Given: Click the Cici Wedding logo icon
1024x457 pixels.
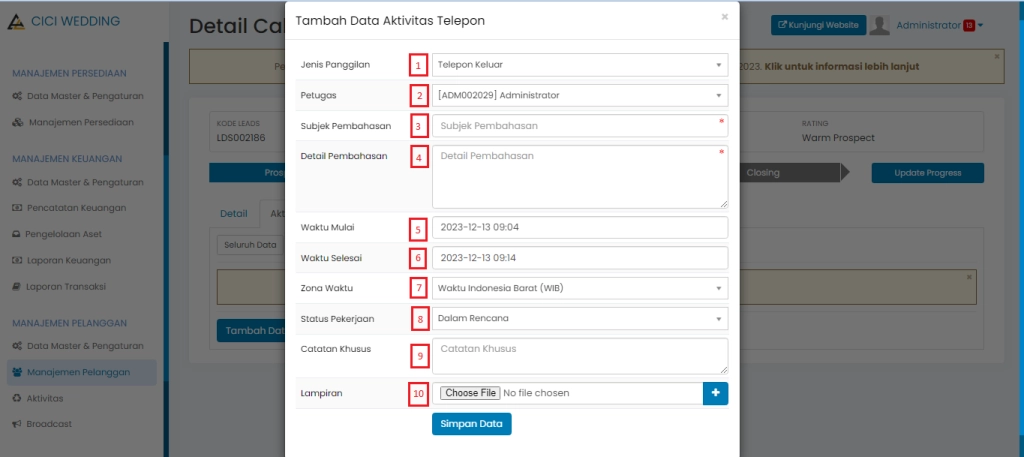Looking at the screenshot, I should coord(16,21).
